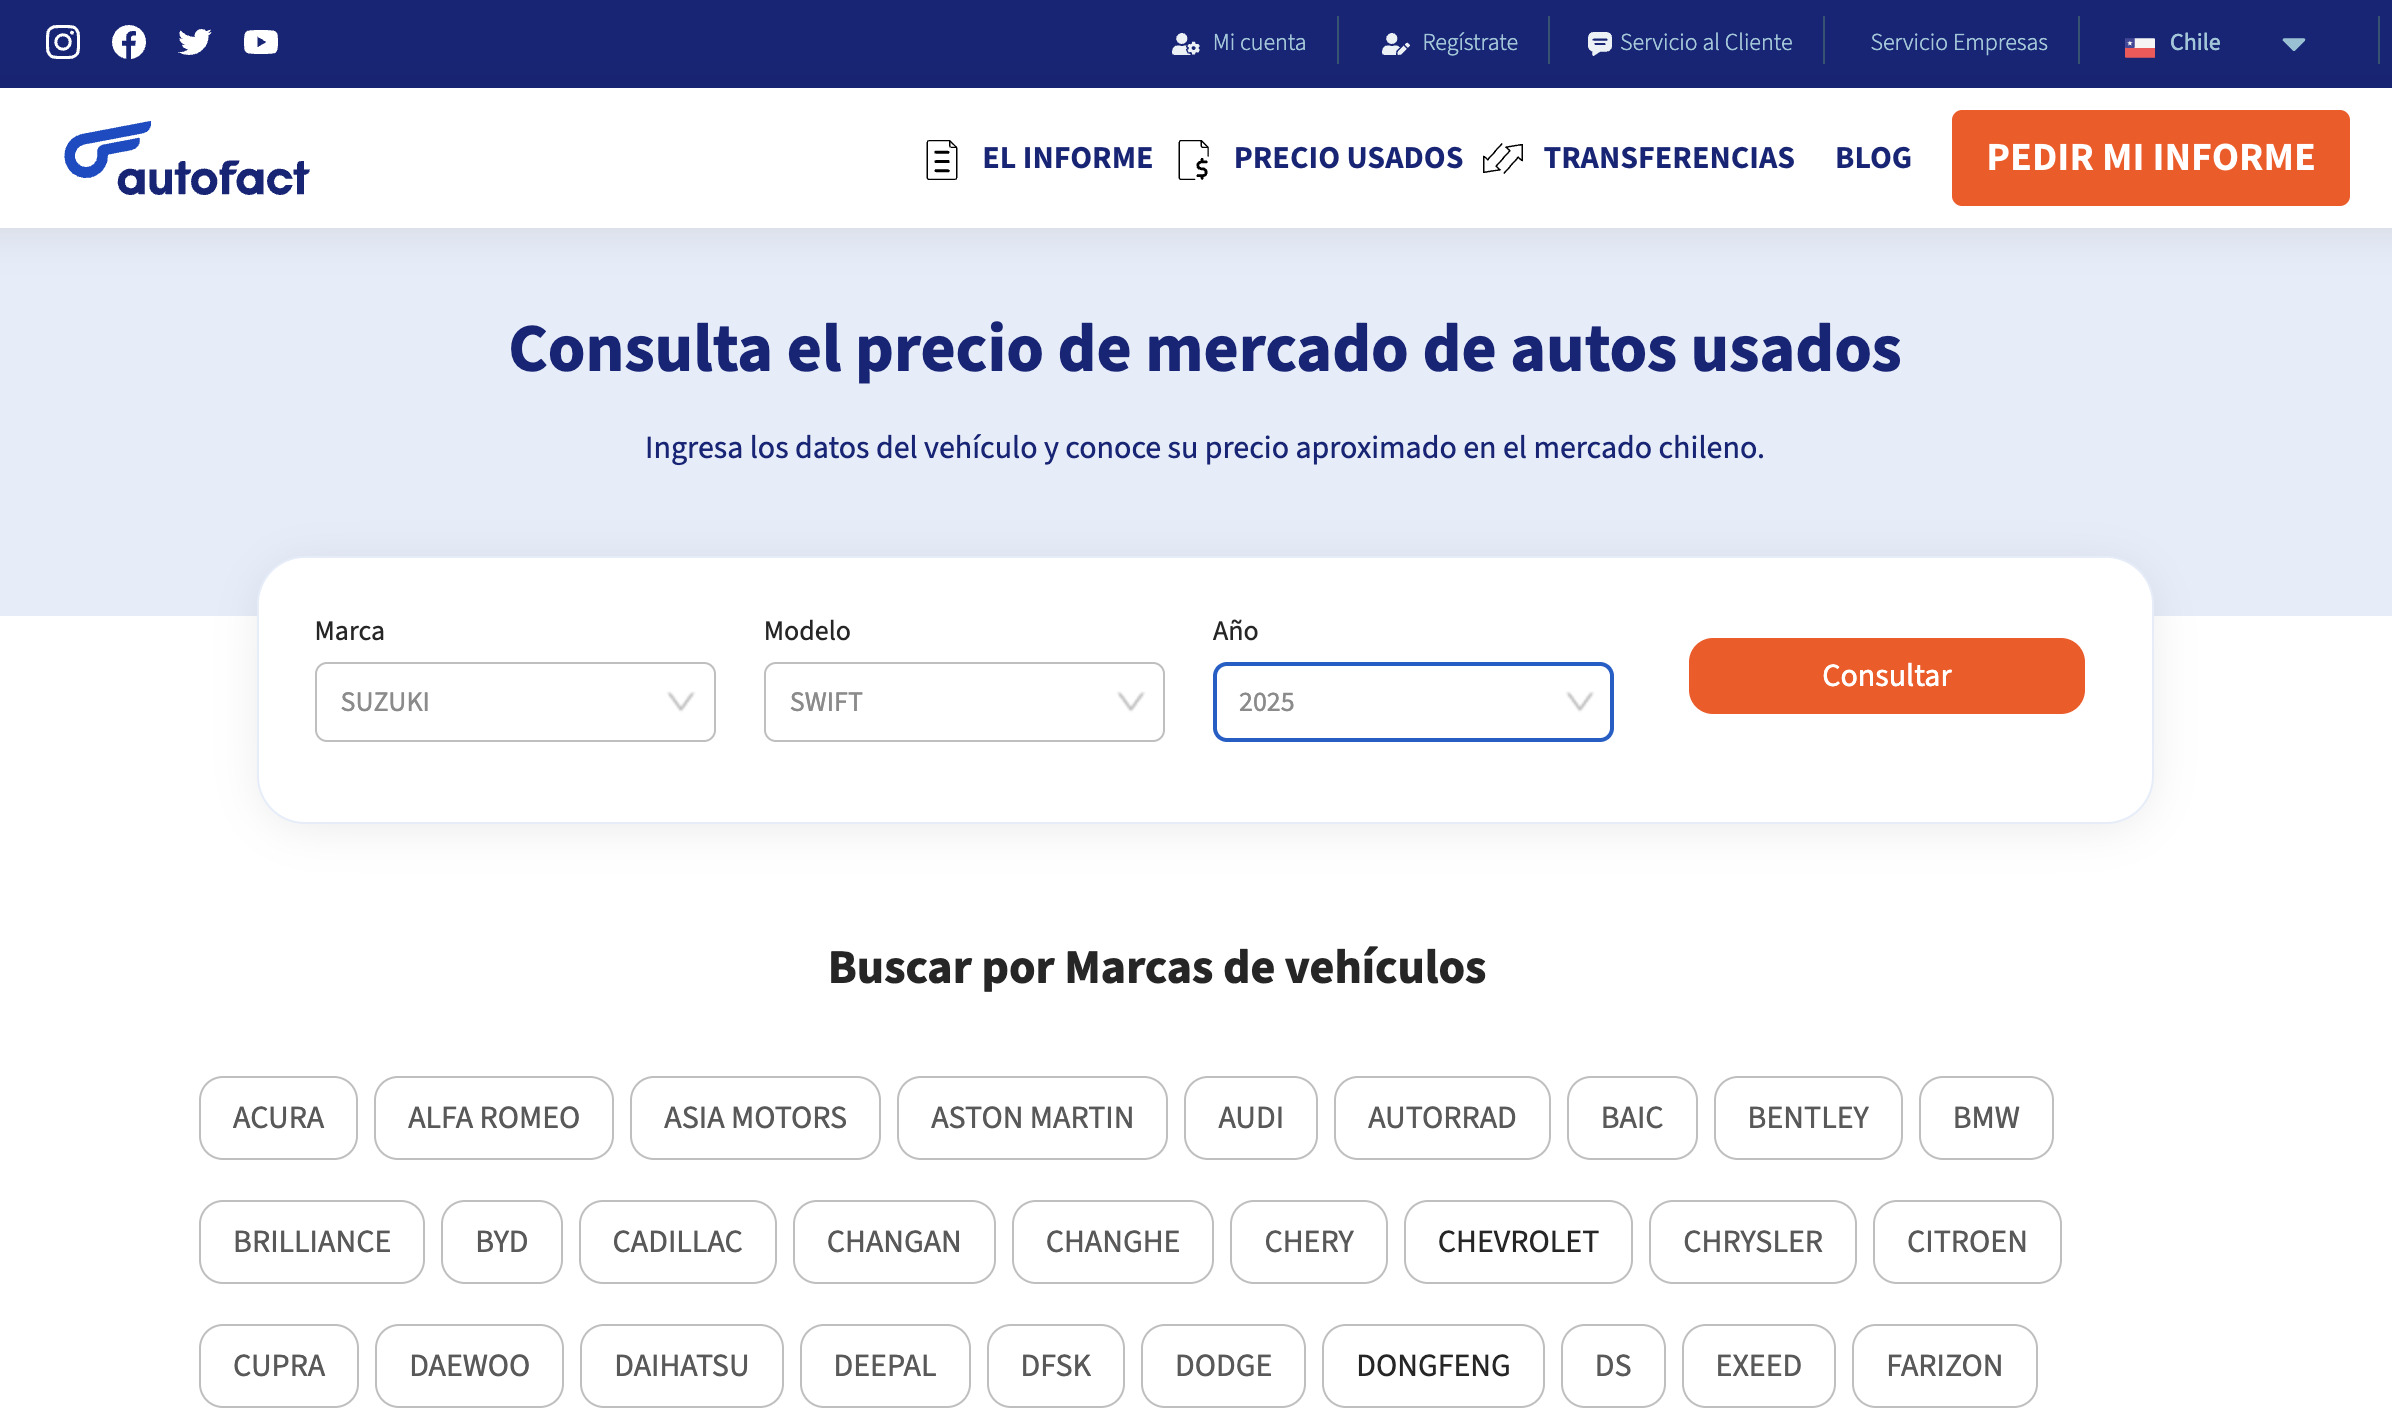Open the BLOG section

1873,158
